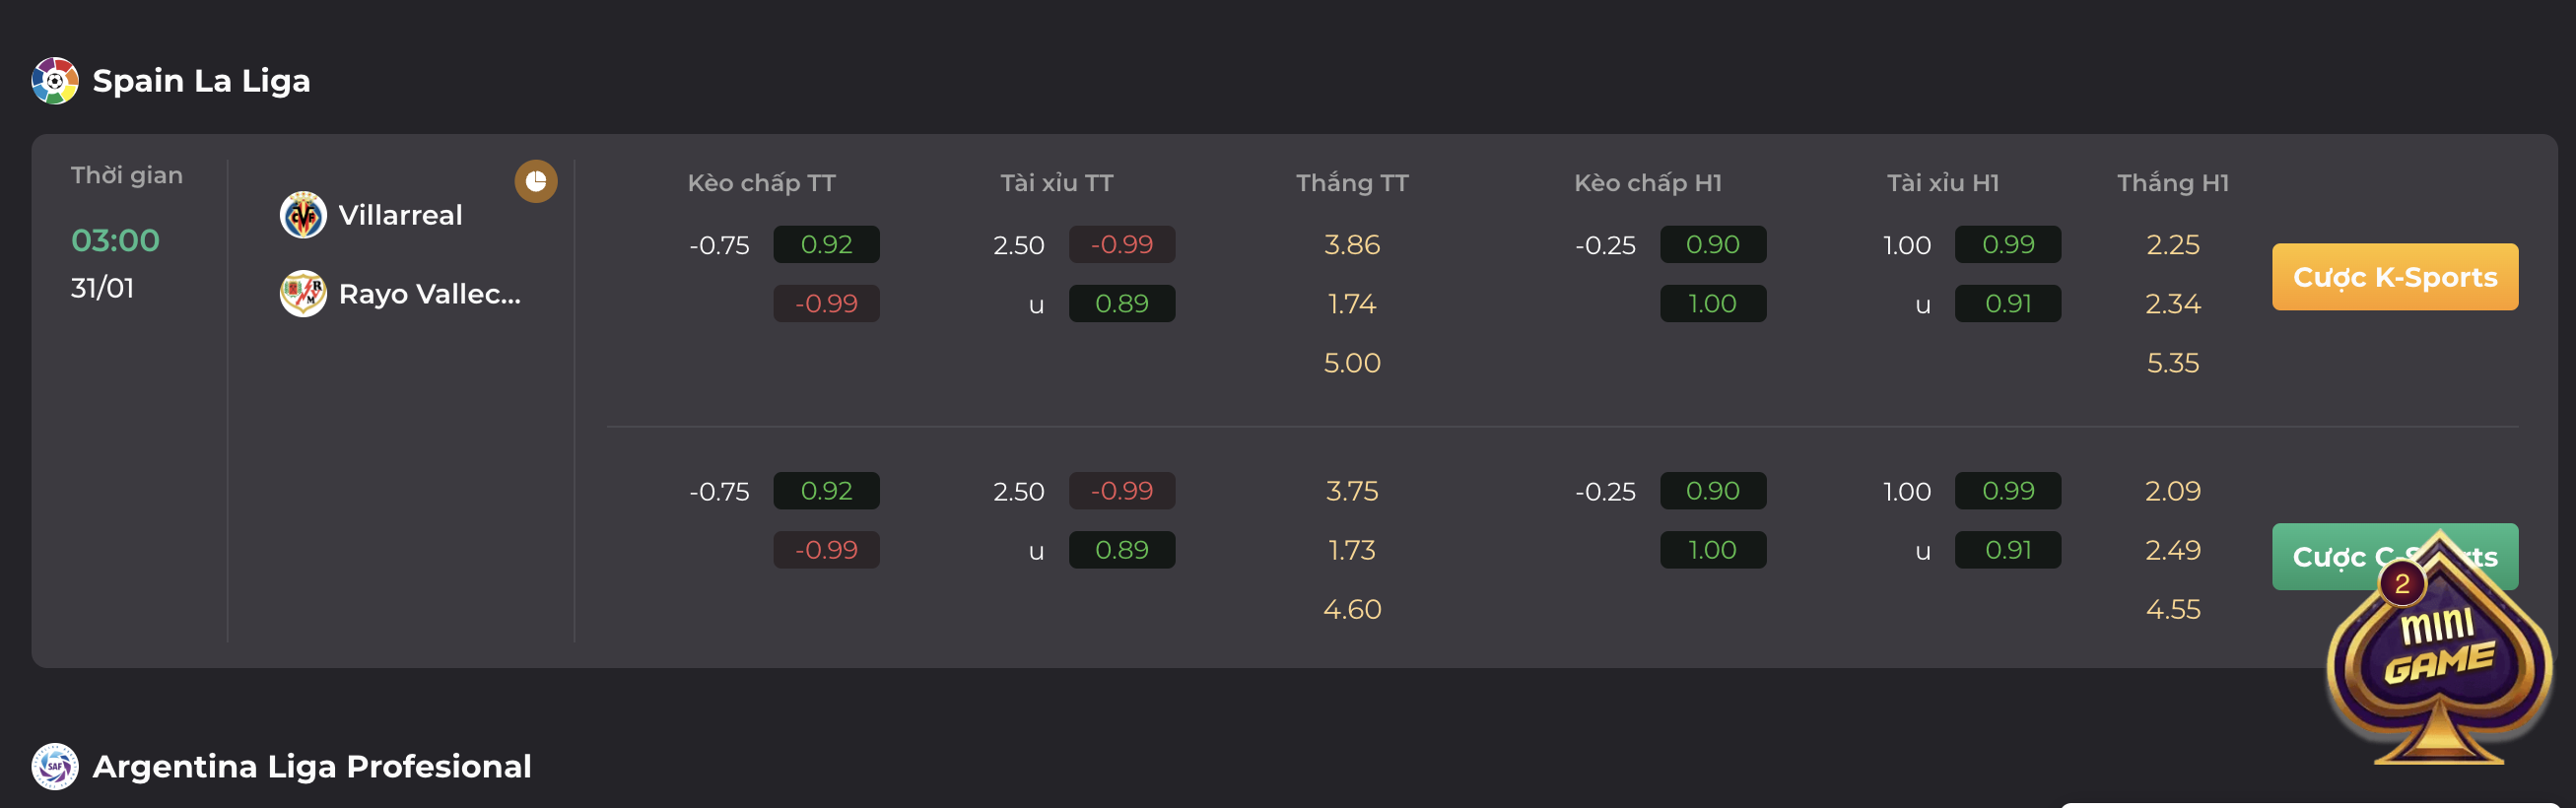Image resolution: width=2576 pixels, height=808 pixels.
Task: Open the Mini Game spade badge
Action: pos(2439,650)
